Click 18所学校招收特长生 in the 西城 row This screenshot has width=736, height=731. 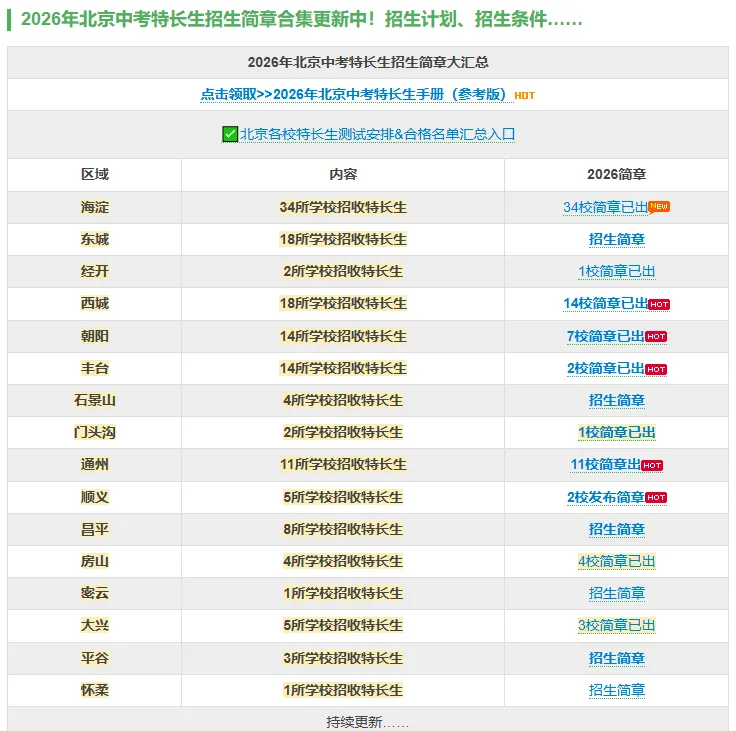[343, 303]
